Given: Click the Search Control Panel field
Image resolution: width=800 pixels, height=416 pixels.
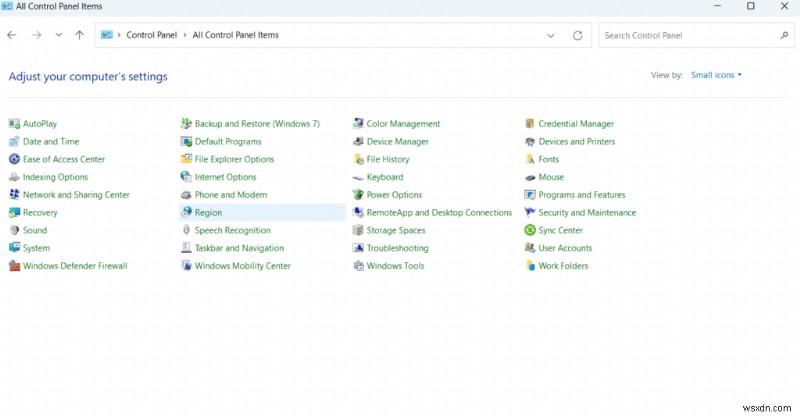Looking at the screenshot, I should [x=688, y=35].
